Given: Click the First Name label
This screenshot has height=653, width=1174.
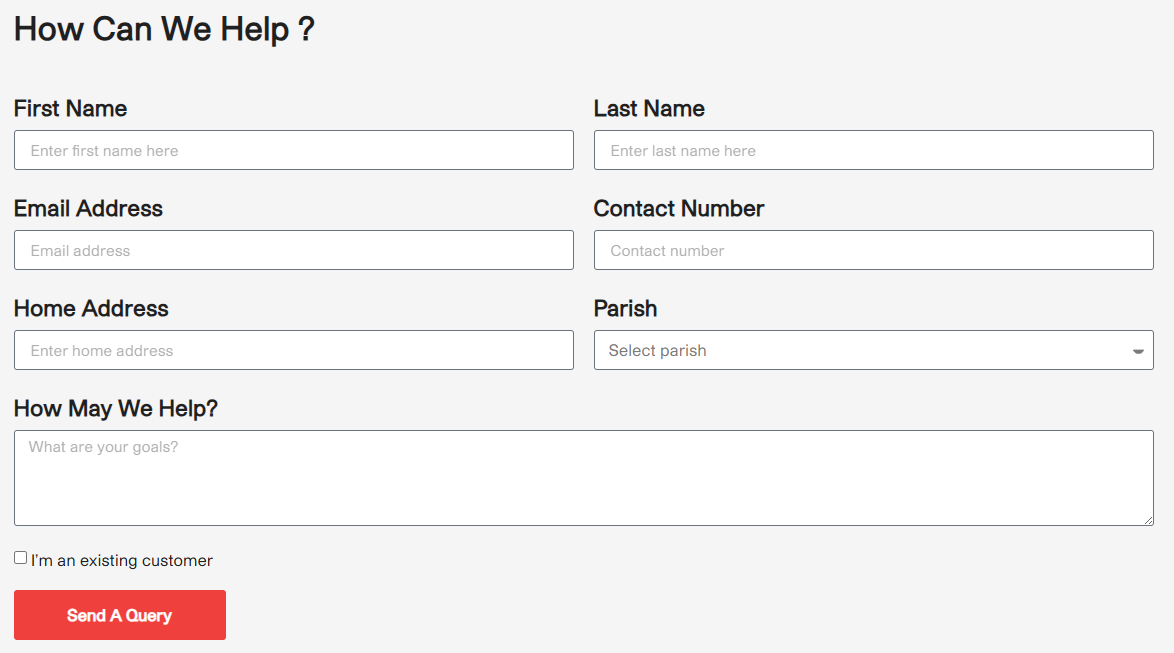Looking at the screenshot, I should coord(70,108).
